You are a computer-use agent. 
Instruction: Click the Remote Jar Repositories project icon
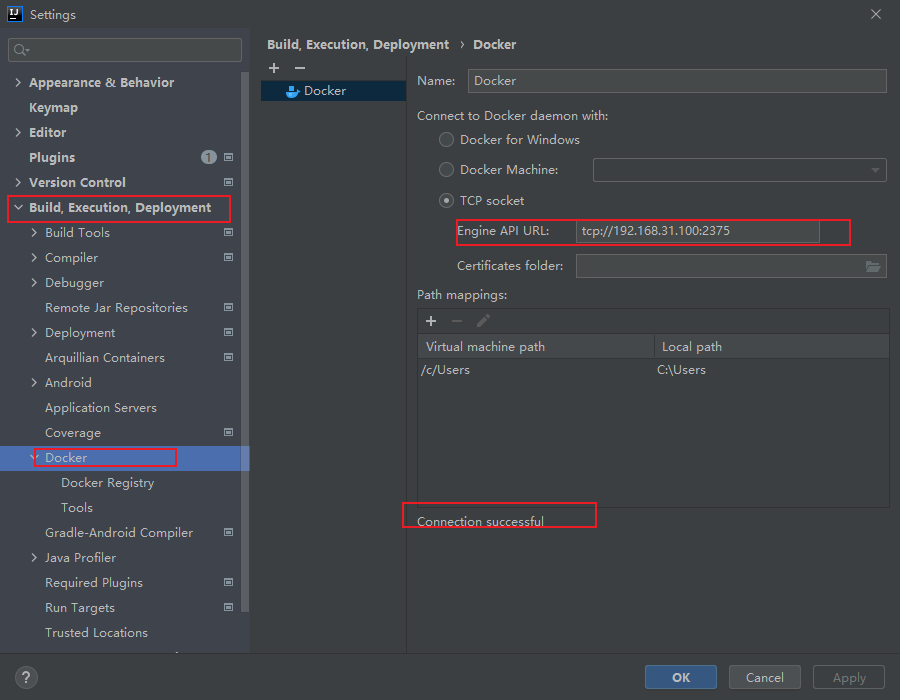(228, 308)
